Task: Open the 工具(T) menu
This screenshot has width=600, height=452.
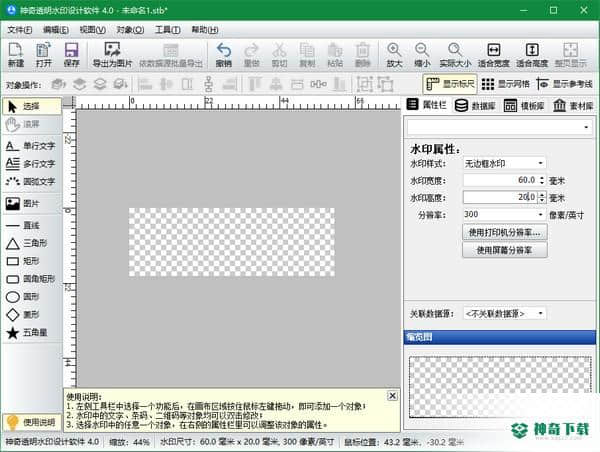Action: (168, 30)
